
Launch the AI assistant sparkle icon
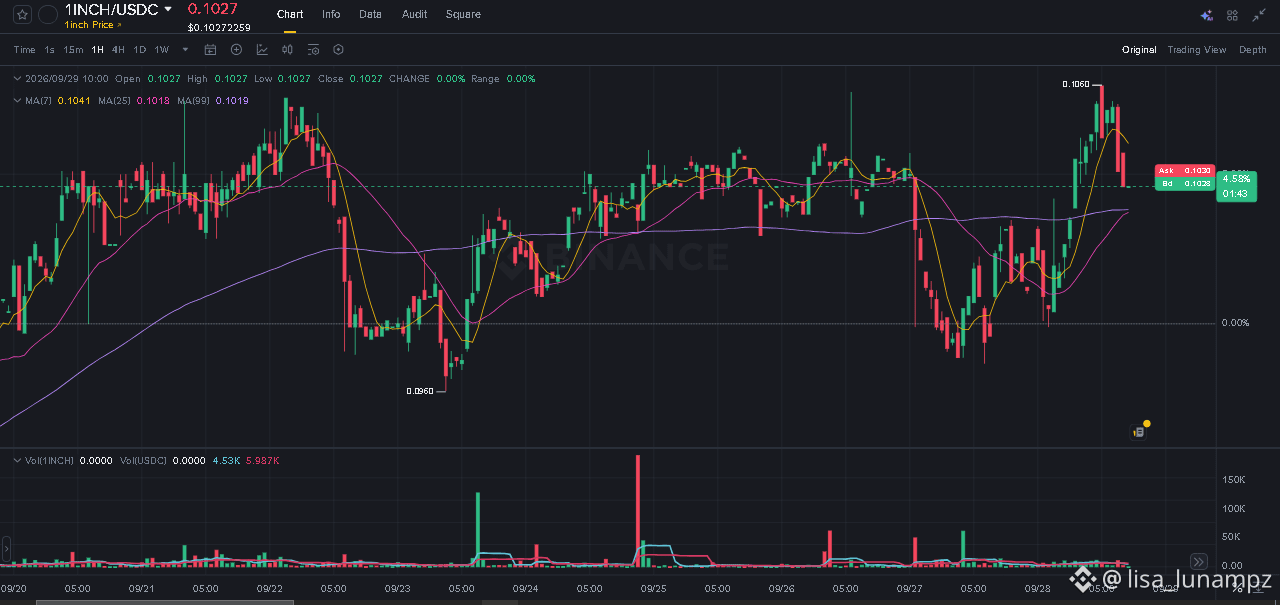pyautogui.click(x=1207, y=15)
